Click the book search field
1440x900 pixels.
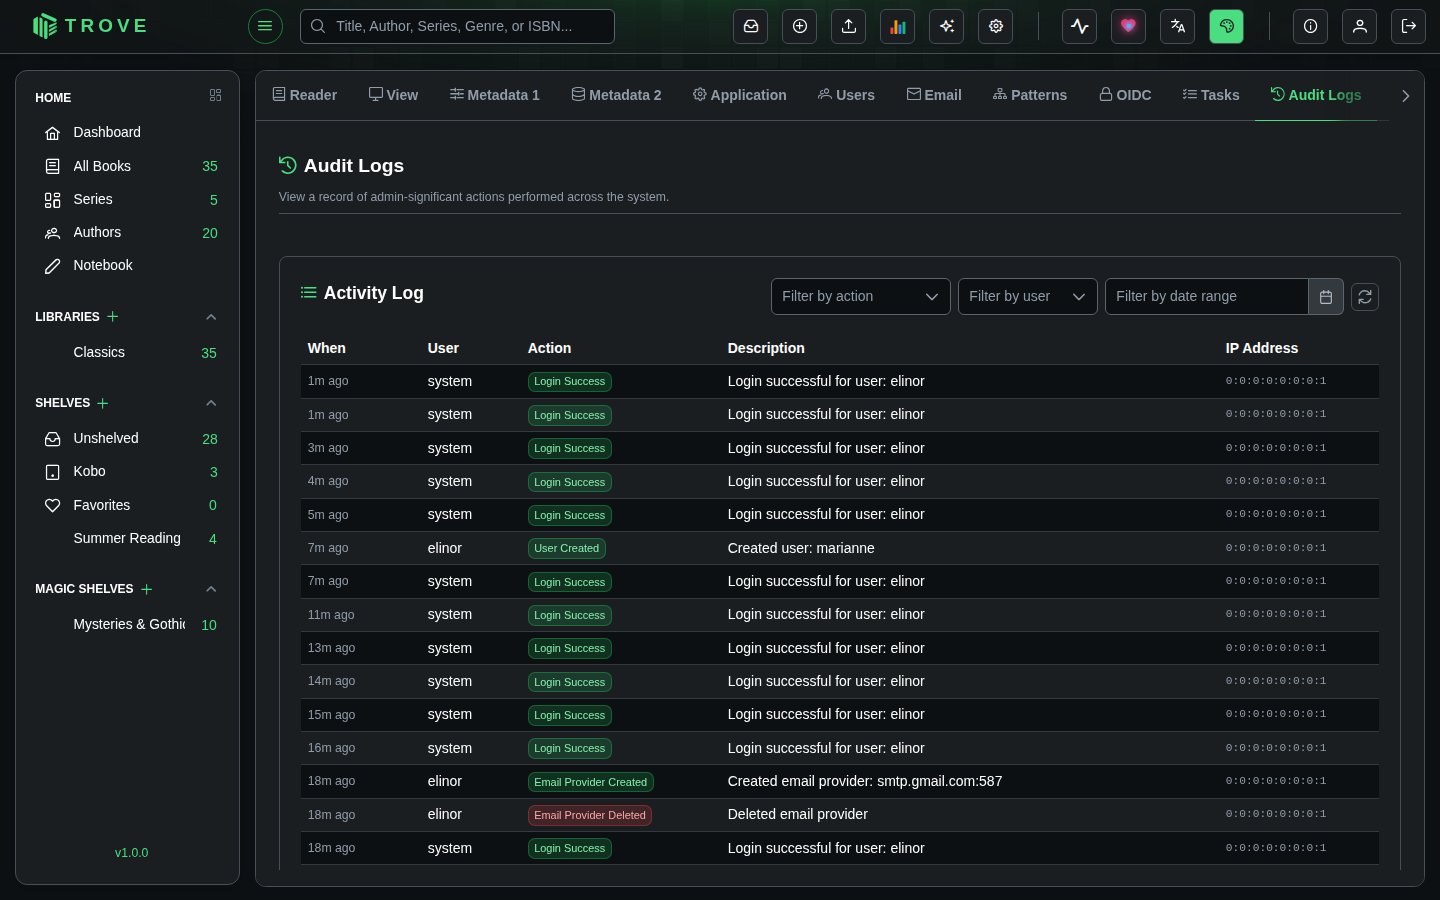pyautogui.click(x=457, y=26)
